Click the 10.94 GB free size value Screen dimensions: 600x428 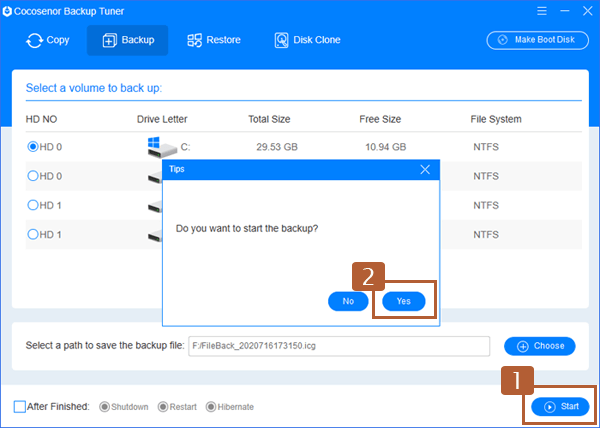coord(385,147)
